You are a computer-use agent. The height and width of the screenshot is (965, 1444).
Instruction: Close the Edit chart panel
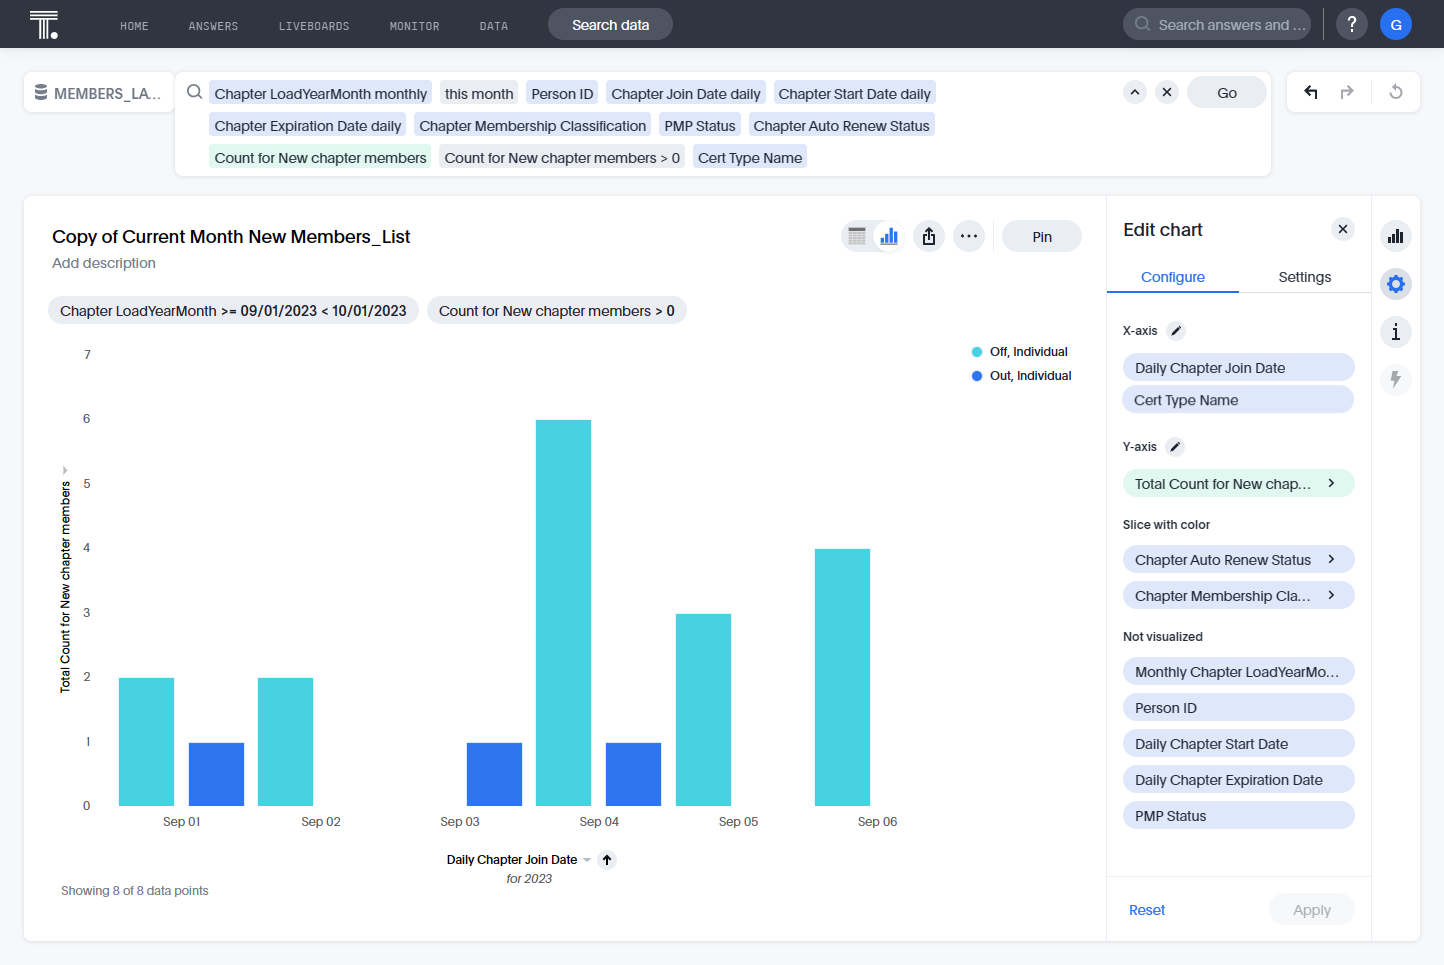(x=1343, y=229)
